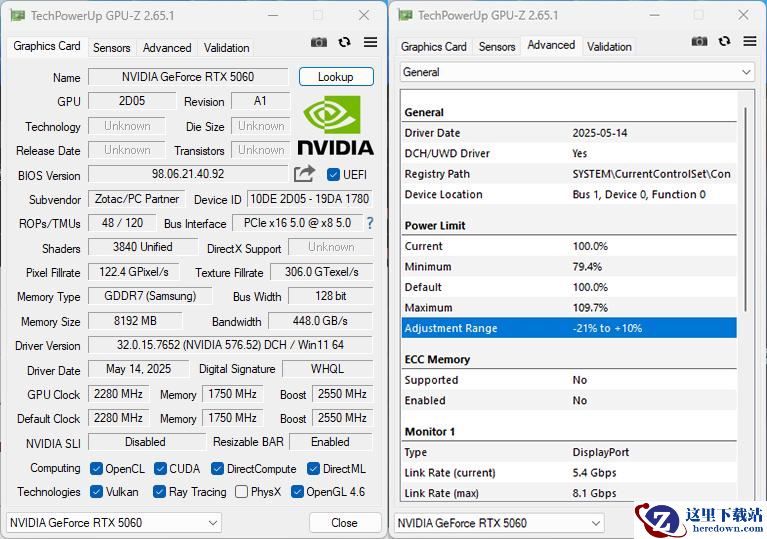Image resolution: width=767 pixels, height=539 pixels.
Task: Open the hamburger menu in right Advanced window
Action: tap(750, 42)
